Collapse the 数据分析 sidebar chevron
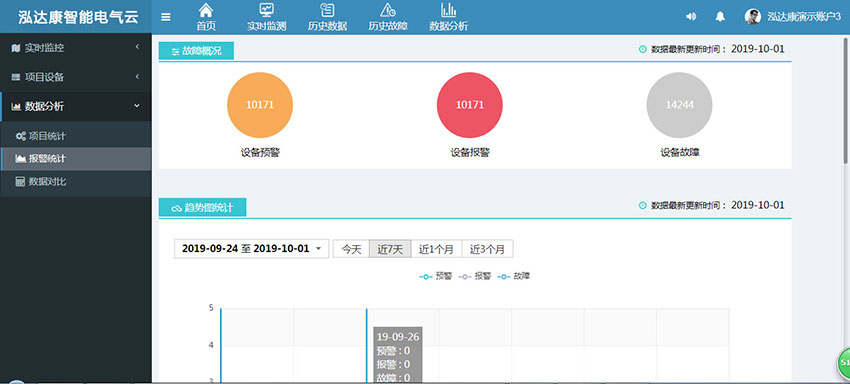 click(137, 106)
